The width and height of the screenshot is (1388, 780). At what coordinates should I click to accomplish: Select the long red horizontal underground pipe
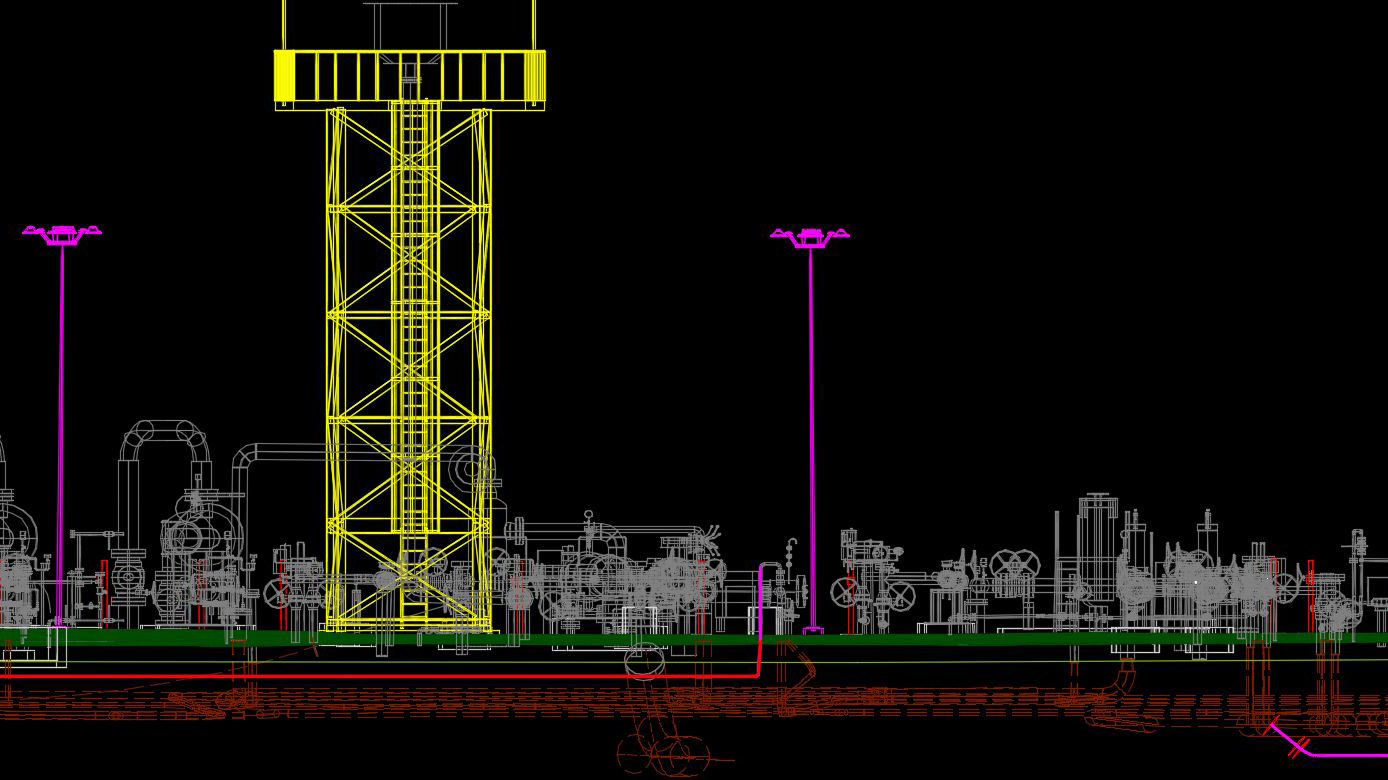(x=380, y=676)
